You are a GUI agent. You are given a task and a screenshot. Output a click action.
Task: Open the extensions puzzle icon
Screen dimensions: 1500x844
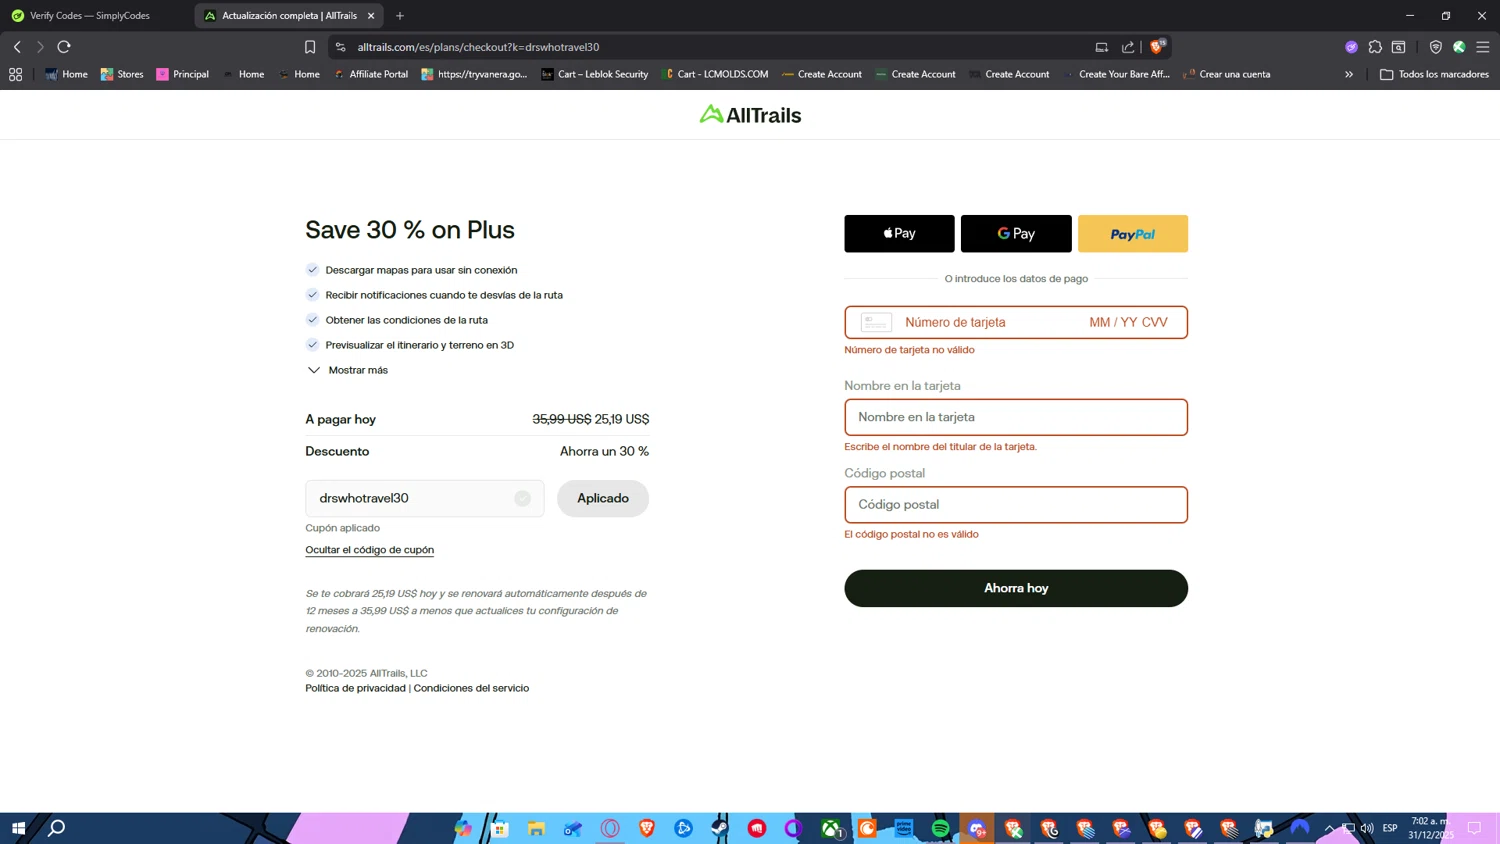click(x=1375, y=47)
